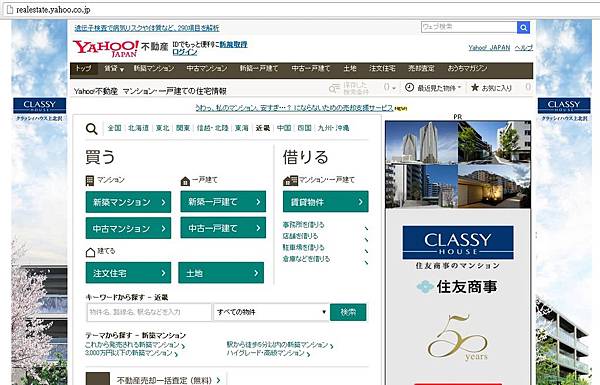Select the 新築一戸建て navigation tab
Screen dimensions: 600x385
coord(259,69)
